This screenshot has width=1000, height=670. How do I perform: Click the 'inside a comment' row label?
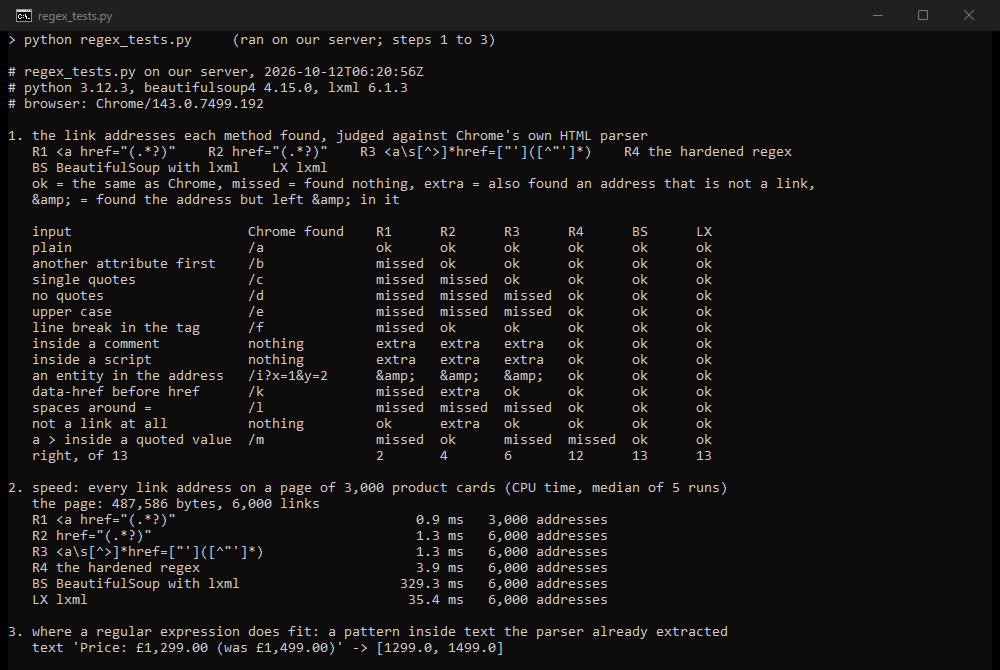click(96, 344)
